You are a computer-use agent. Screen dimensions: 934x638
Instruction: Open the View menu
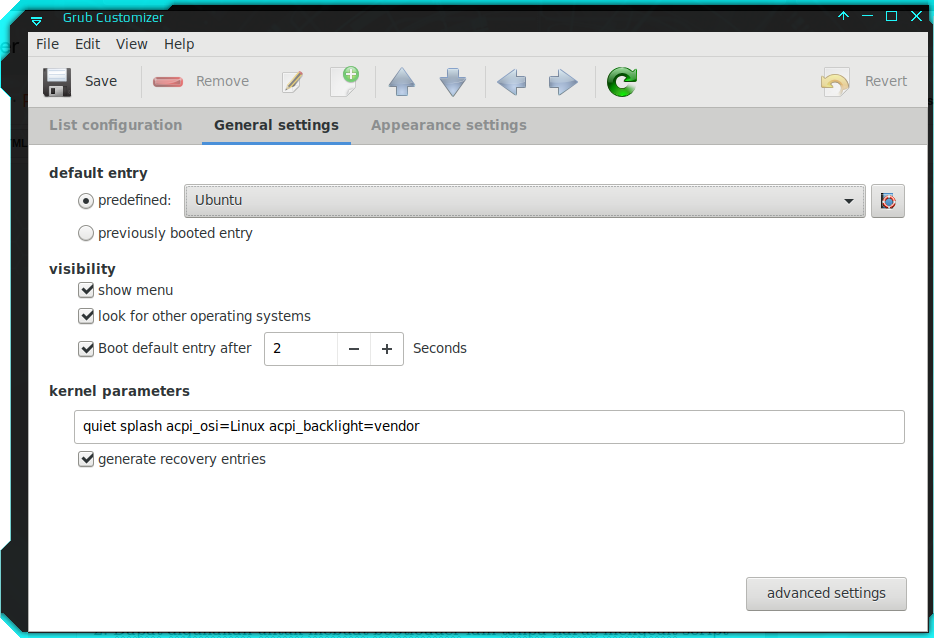(131, 44)
